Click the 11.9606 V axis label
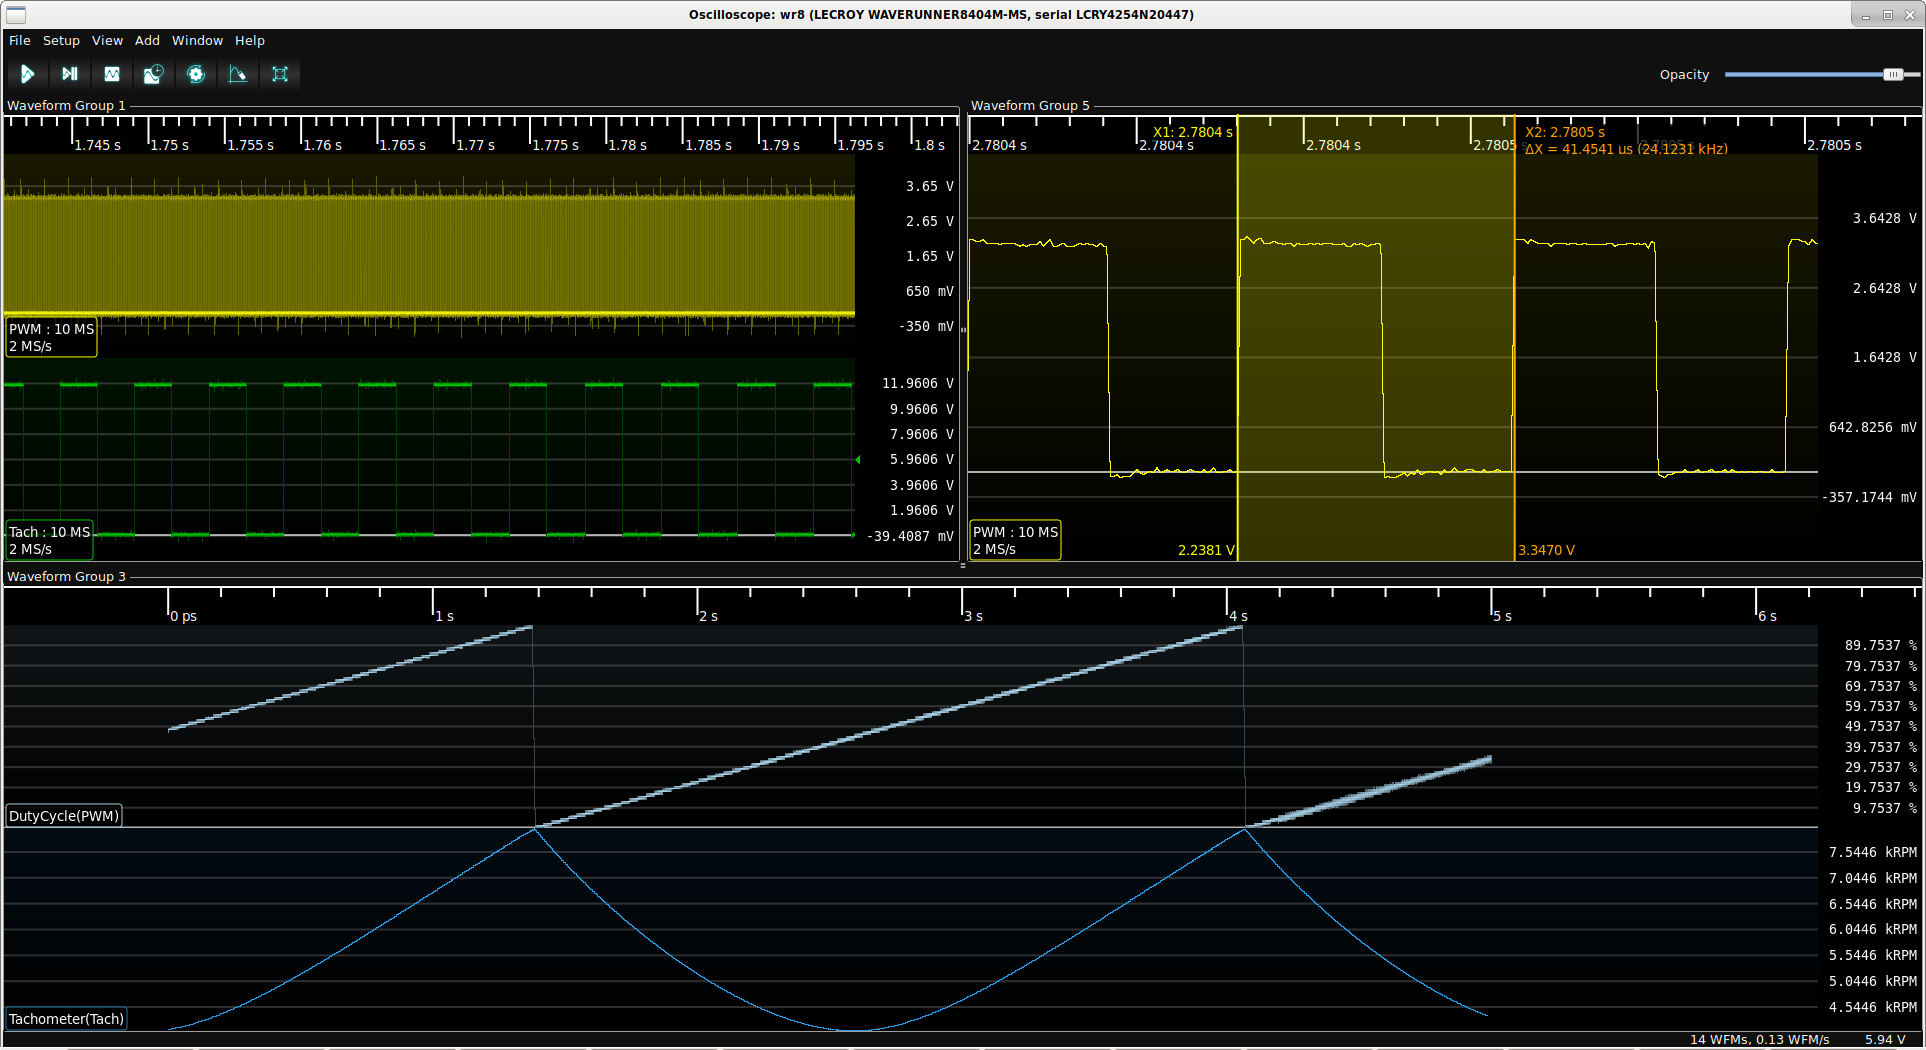Screen dimensions: 1926x1050 [917, 383]
